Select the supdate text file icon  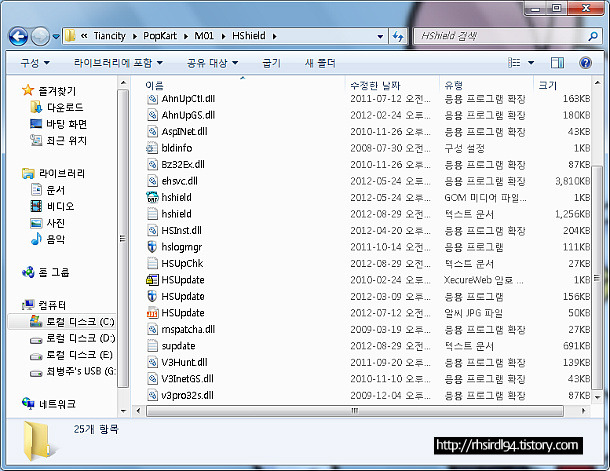152,346
